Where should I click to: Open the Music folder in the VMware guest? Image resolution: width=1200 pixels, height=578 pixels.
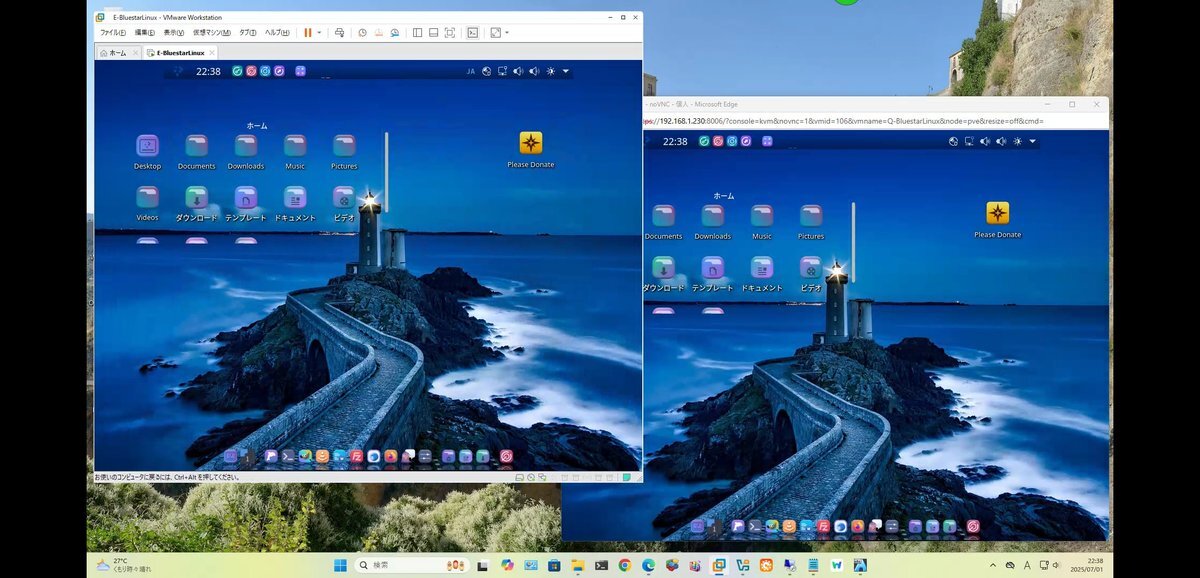(295, 152)
